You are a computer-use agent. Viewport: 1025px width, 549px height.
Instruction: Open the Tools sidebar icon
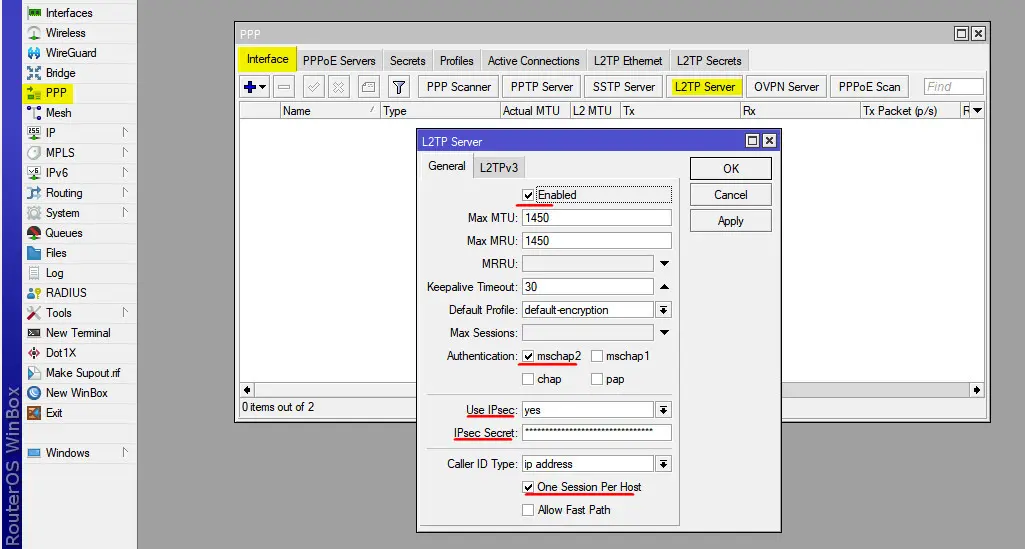[34, 313]
